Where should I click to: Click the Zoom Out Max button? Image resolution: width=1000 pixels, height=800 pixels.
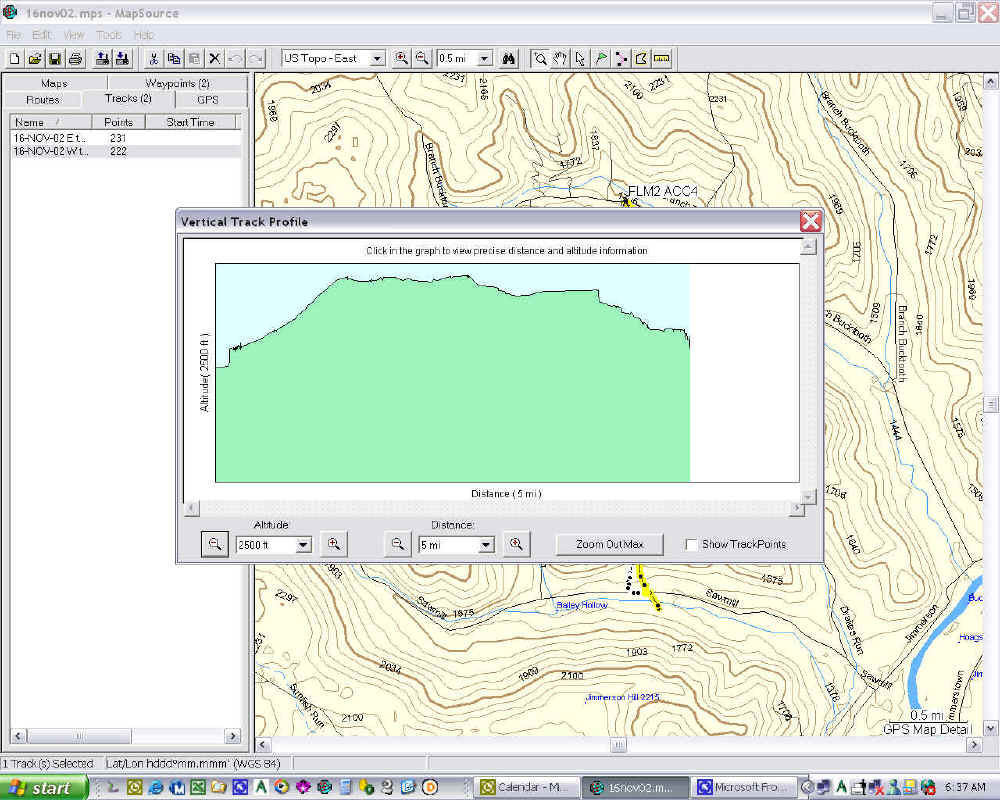click(610, 544)
